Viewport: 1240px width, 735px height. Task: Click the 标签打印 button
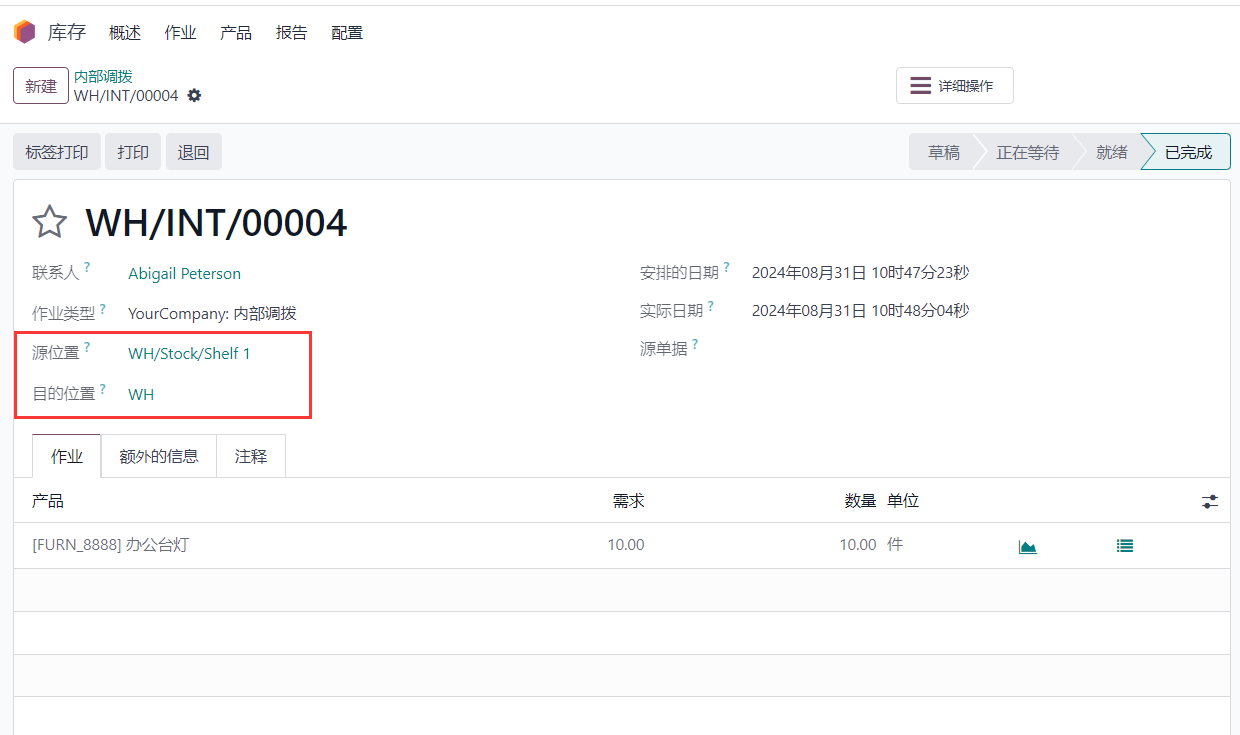(x=57, y=152)
